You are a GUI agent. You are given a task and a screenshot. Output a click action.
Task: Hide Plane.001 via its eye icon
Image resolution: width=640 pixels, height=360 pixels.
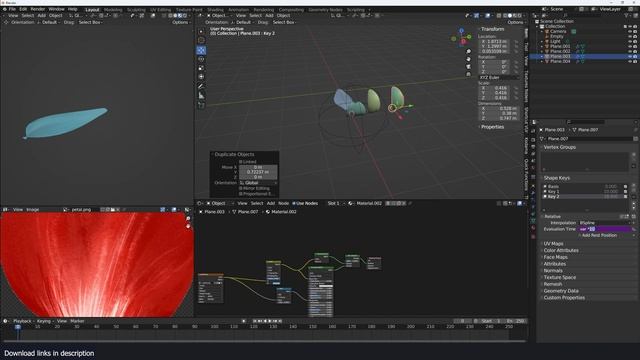tap(630, 47)
